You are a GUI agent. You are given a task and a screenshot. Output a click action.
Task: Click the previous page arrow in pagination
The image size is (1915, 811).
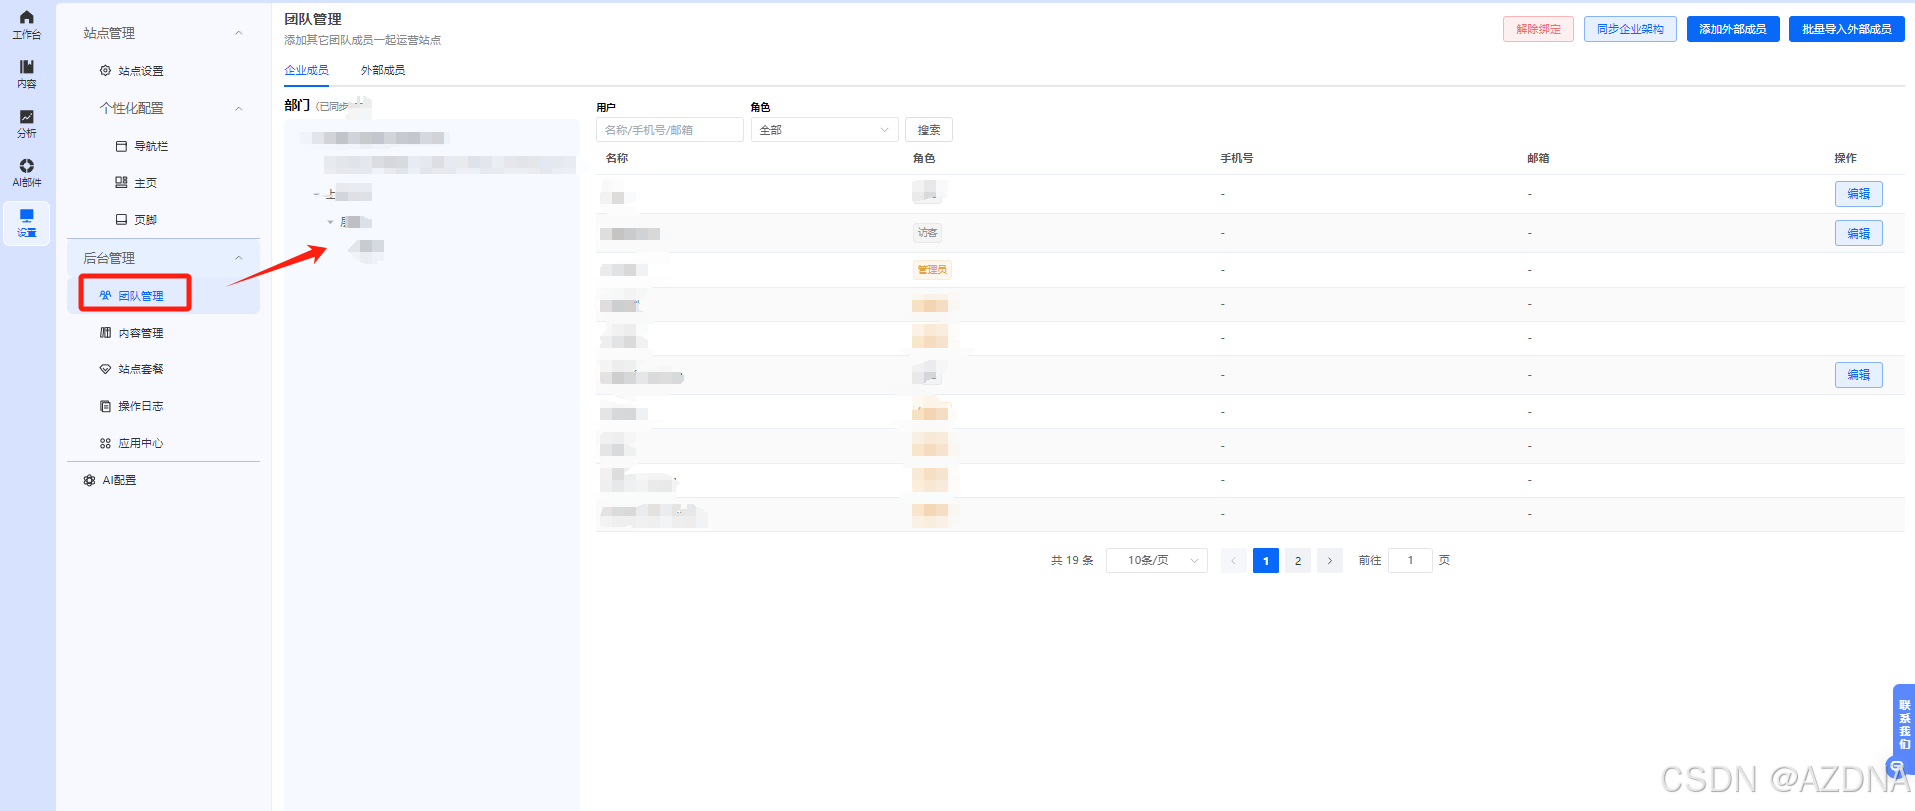pos(1234,561)
